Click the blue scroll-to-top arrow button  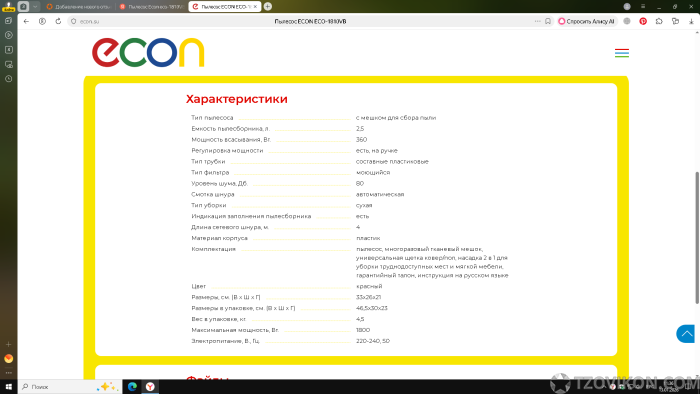(x=685, y=334)
